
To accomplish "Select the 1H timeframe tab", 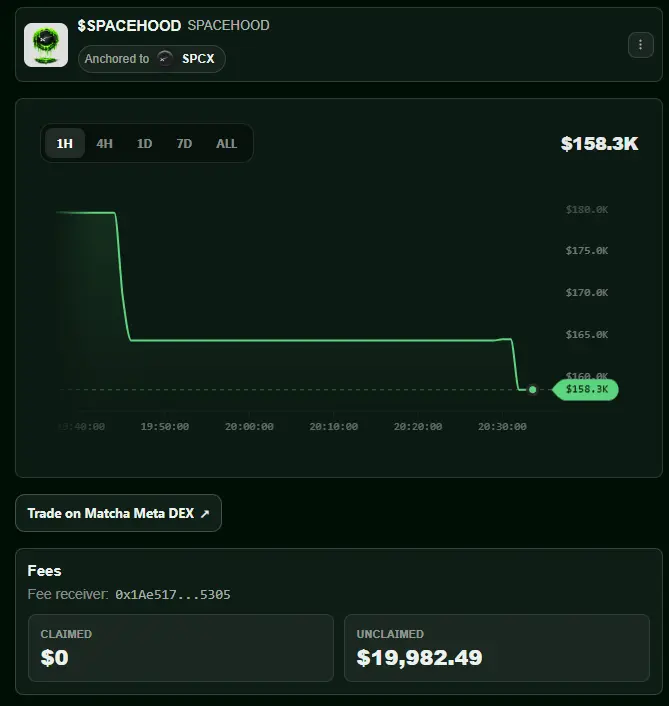I will (65, 143).
